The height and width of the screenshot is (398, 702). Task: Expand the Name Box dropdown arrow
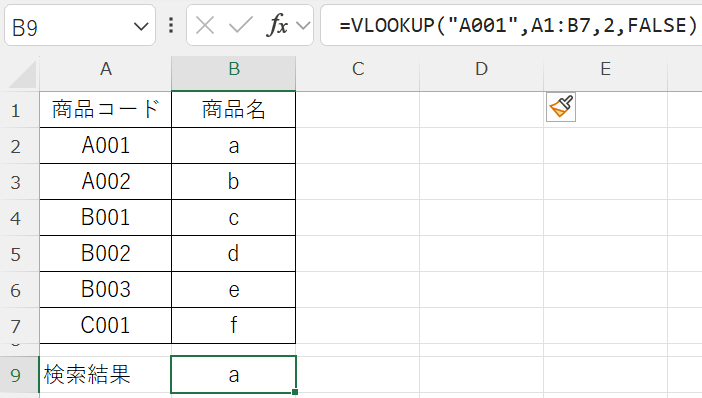tap(141, 27)
